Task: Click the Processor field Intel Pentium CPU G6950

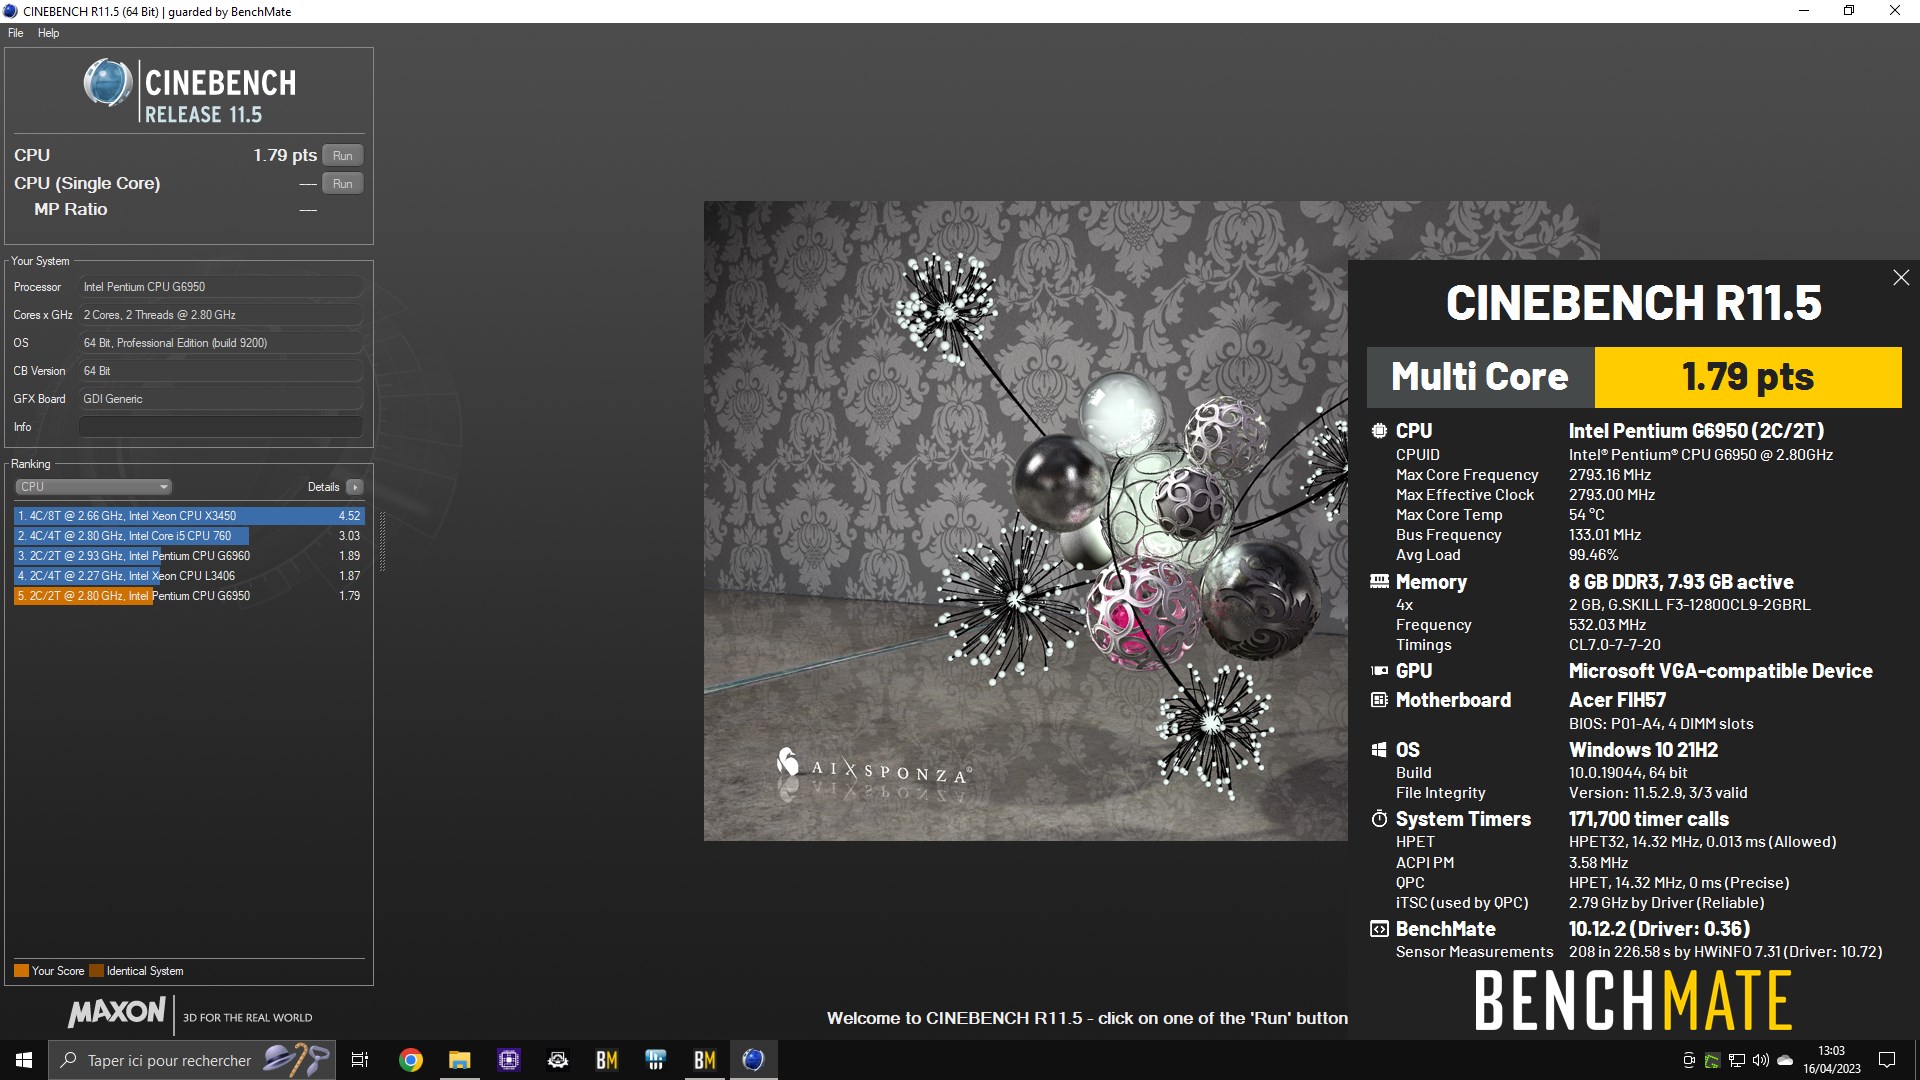Action: click(220, 287)
